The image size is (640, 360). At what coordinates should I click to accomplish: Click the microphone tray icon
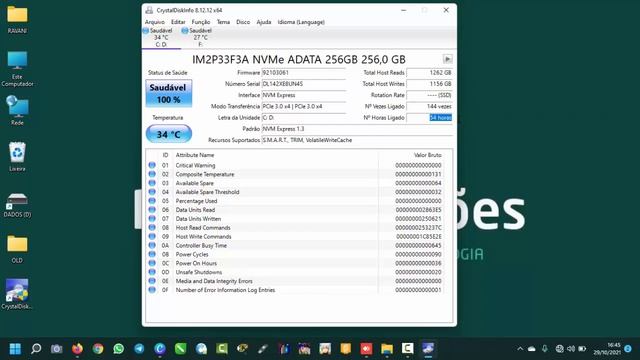pyautogui.click(x=544, y=349)
